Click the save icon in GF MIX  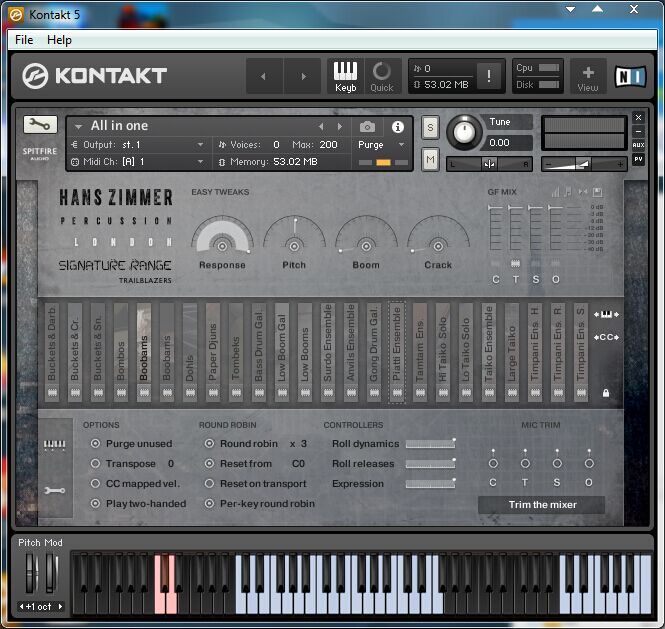pyautogui.click(x=597, y=193)
